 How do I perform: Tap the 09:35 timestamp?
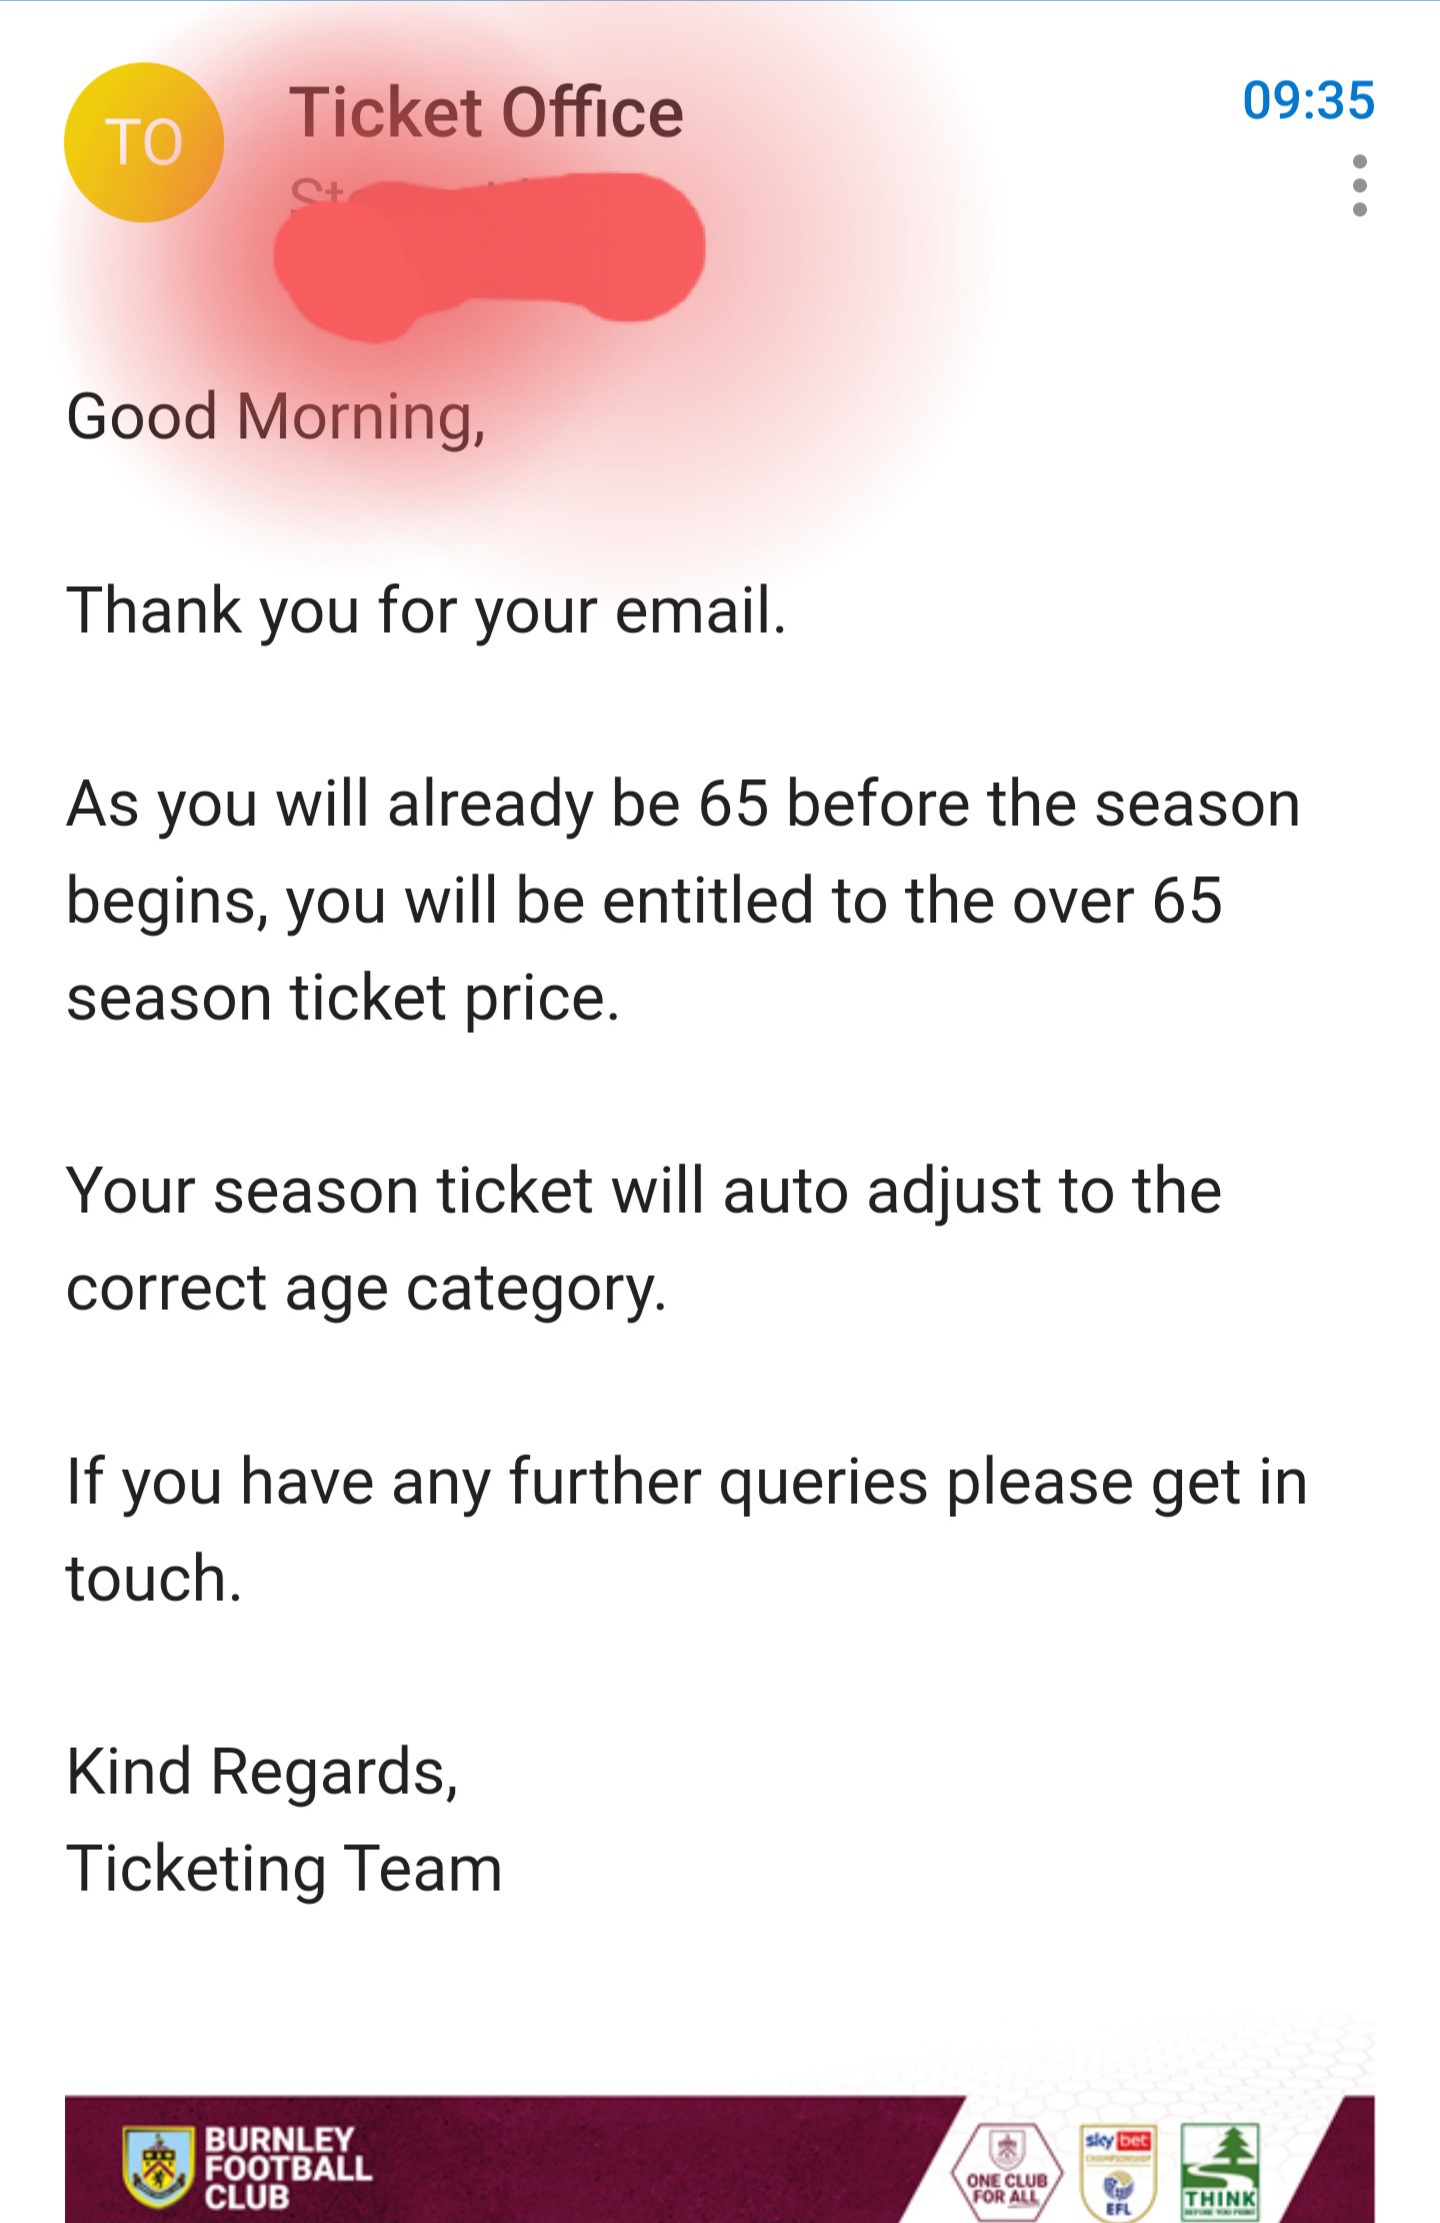[1308, 101]
